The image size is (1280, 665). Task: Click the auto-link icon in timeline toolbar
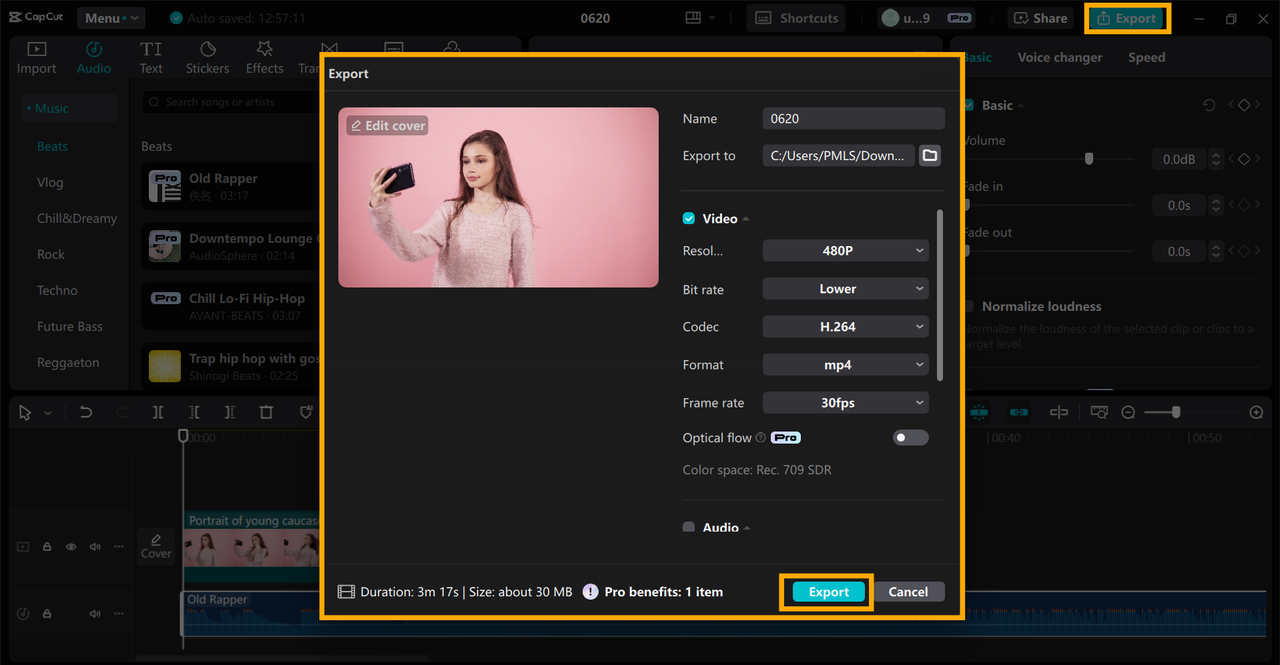1019,411
